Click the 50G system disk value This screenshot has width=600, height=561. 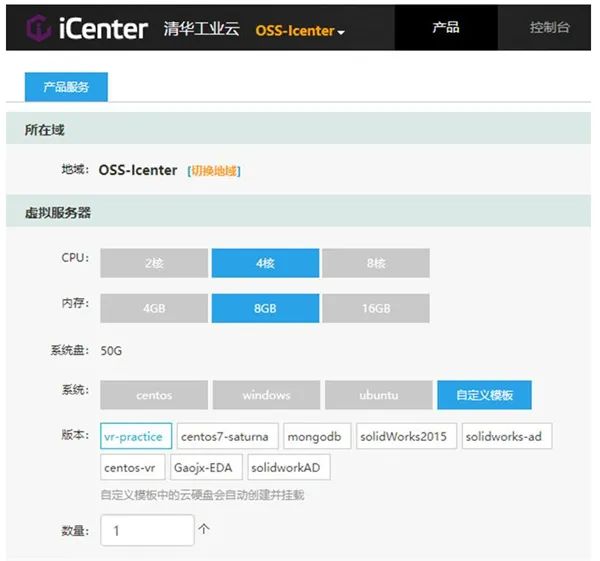[111, 351]
